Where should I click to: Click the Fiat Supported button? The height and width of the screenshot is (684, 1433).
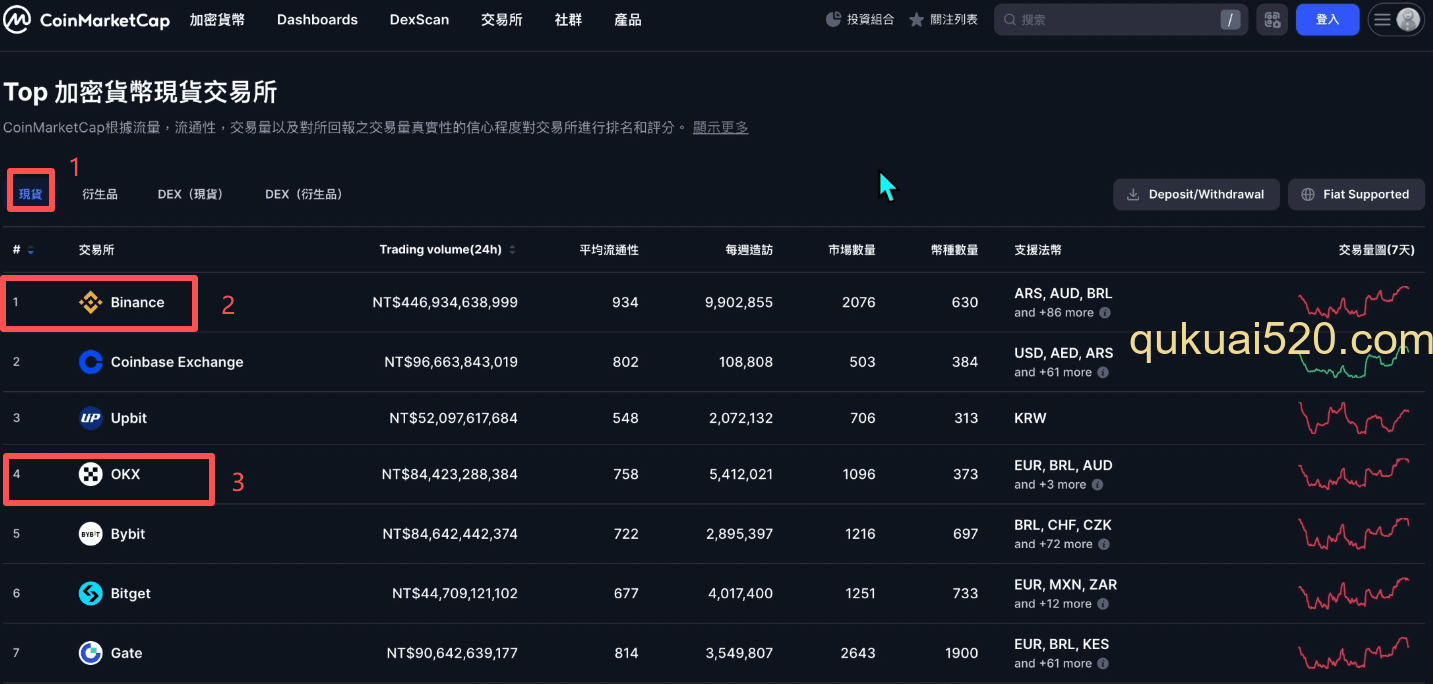(x=1355, y=194)
